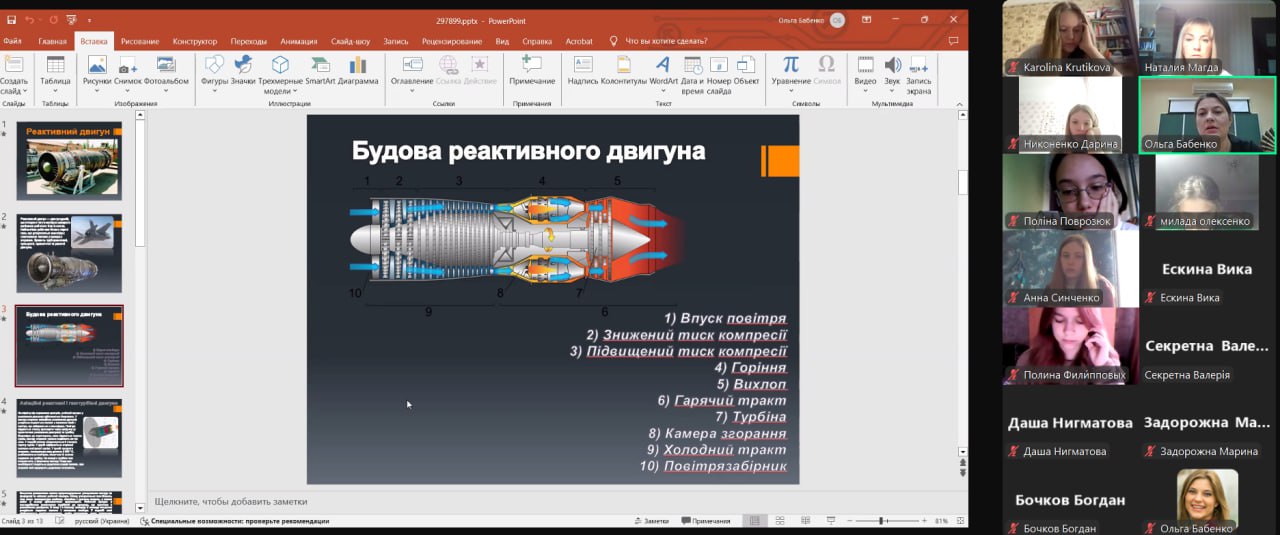Open the Таблица table dropdown
The image size is (1280, 535).
click(x=55, y=72)
